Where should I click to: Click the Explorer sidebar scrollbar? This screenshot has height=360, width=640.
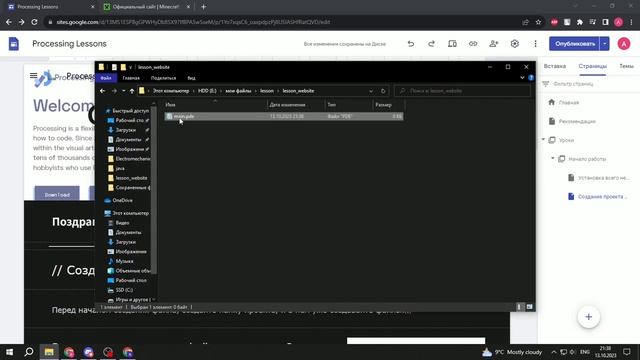(154, 190)
